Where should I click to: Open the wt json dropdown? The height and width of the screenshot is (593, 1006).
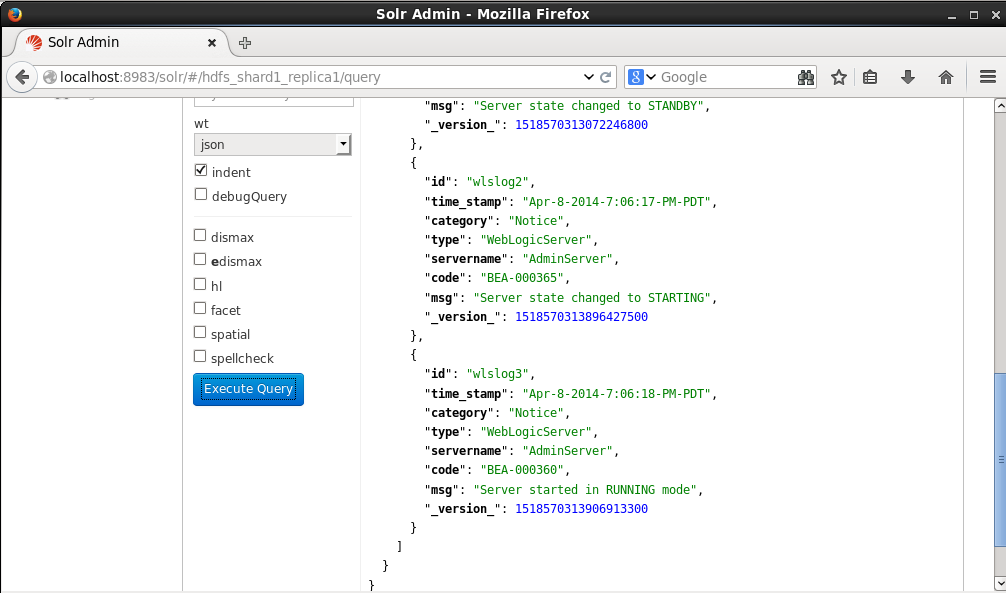point(273,144)
